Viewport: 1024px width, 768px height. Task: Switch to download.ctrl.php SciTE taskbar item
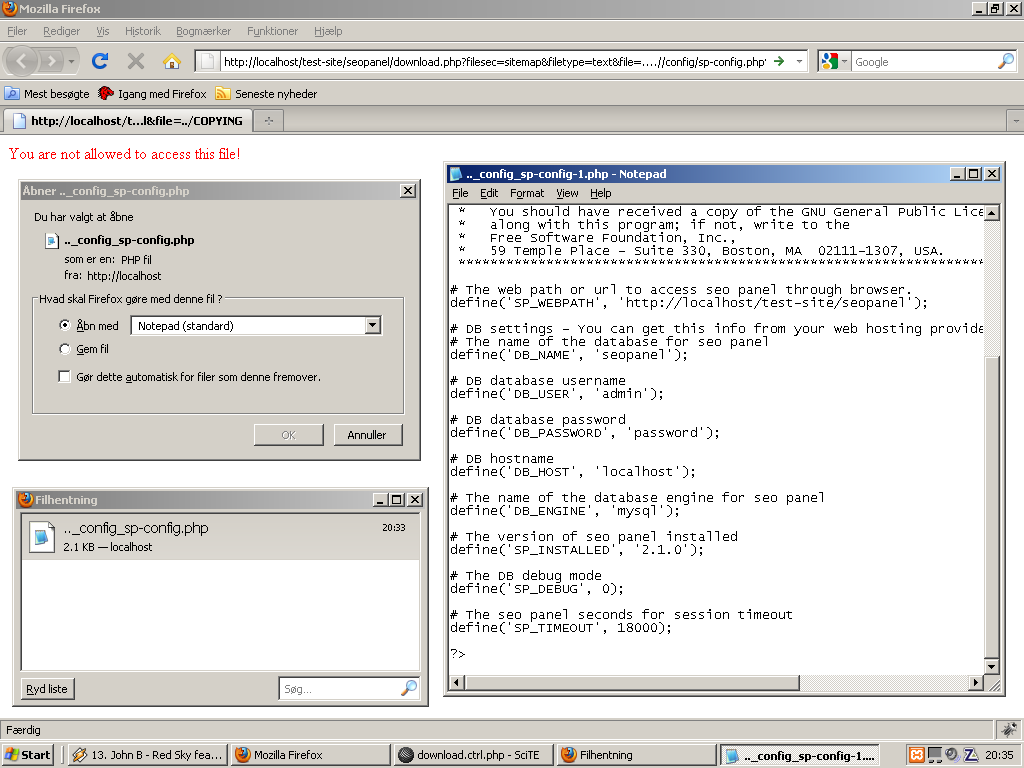[473, 755]
